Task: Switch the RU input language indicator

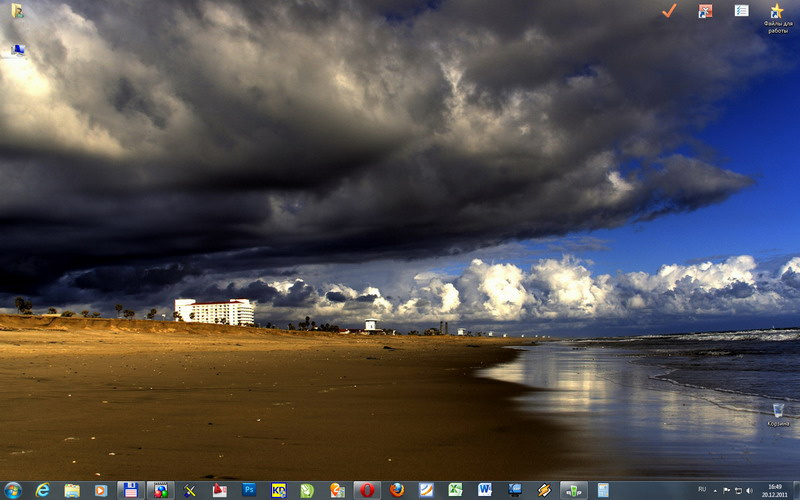Action: click(701, 490)
